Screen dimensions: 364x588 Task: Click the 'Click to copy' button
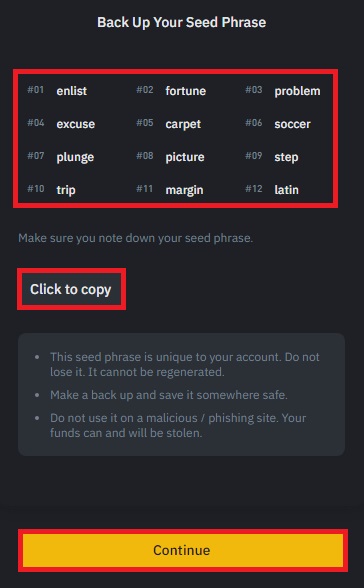71,289
